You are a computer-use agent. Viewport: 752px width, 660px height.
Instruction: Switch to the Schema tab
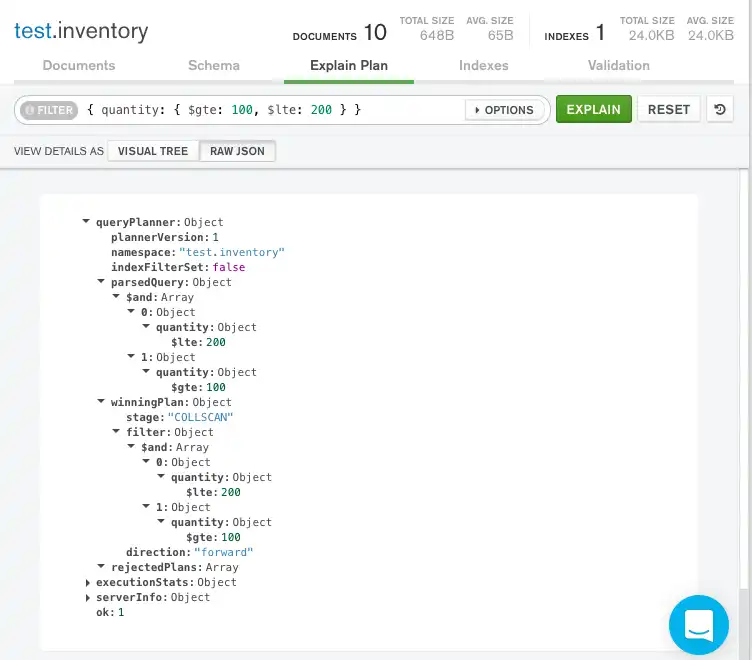[x=214, y=66]
